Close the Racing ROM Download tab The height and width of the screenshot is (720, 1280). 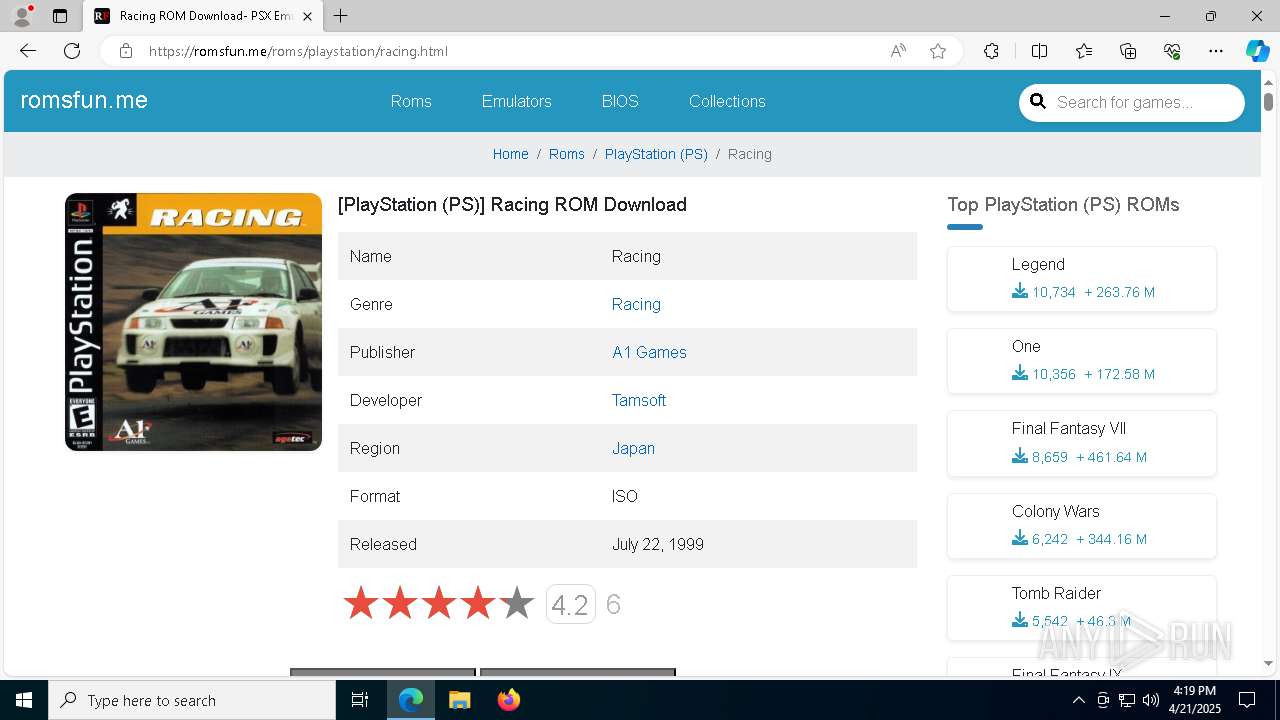click(307, 16)
